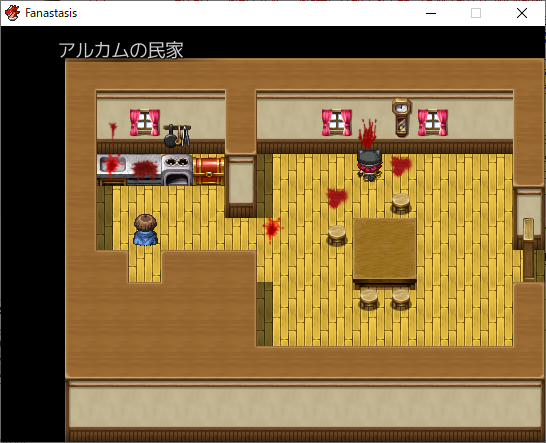Minimize the Fanastasis window

(x=431, y=13)
